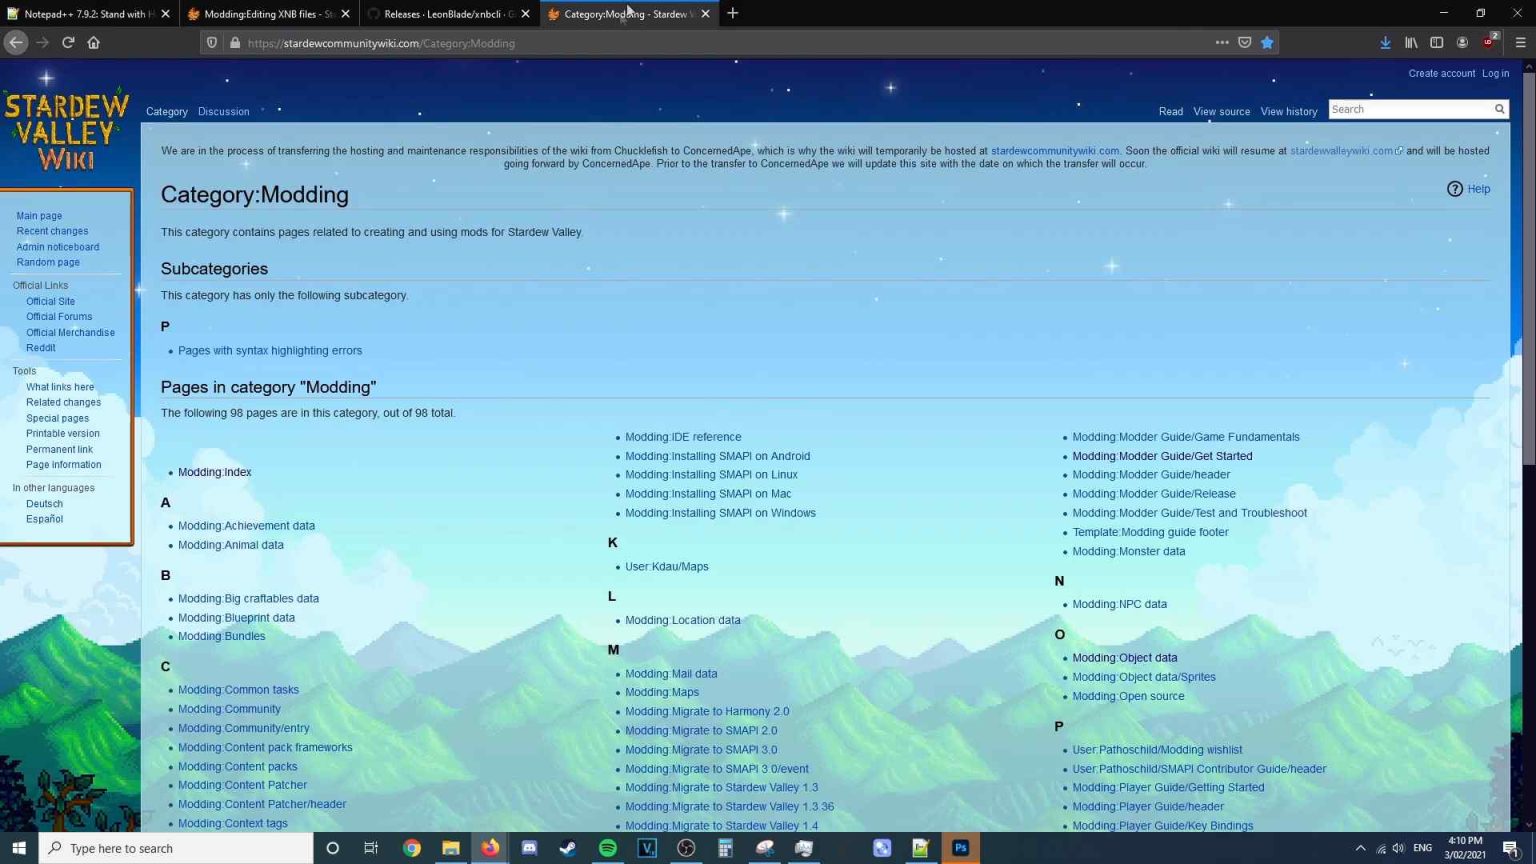Expand the hidden system tray icons chevron
Screen dimensions: 1536x864
tap(1360, 848)
